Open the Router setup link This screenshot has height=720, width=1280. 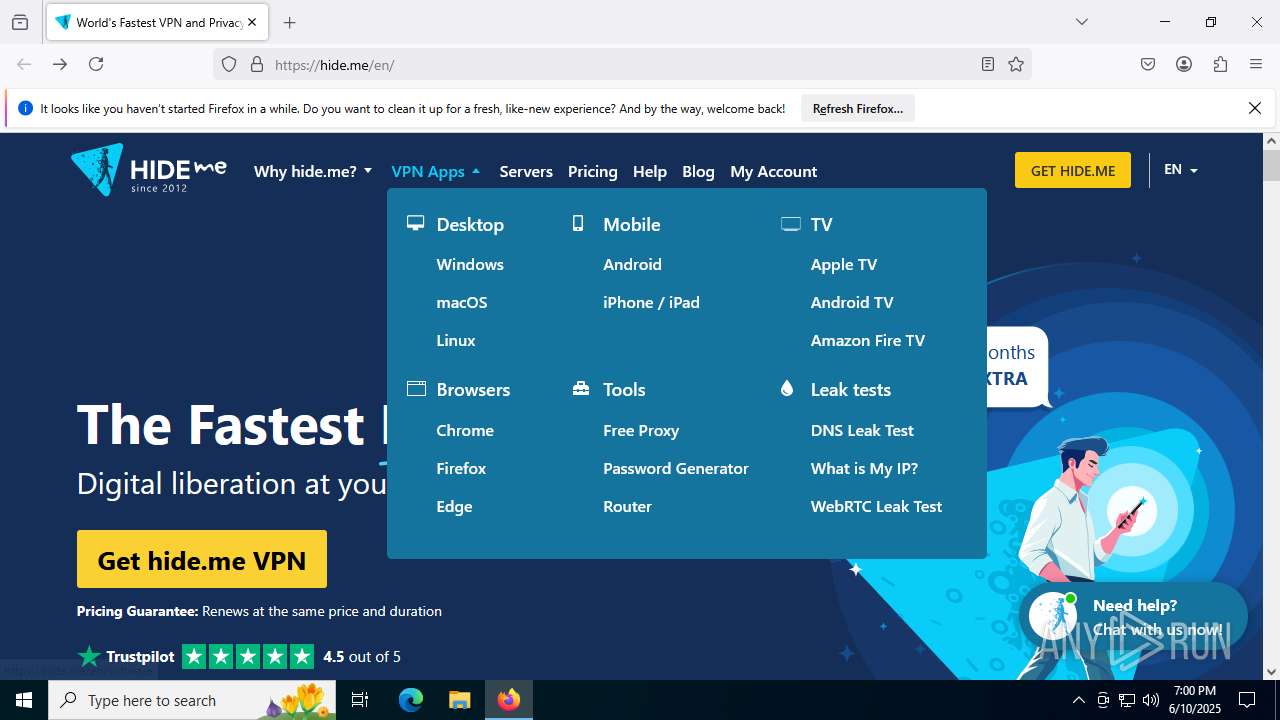pos(627,506)
